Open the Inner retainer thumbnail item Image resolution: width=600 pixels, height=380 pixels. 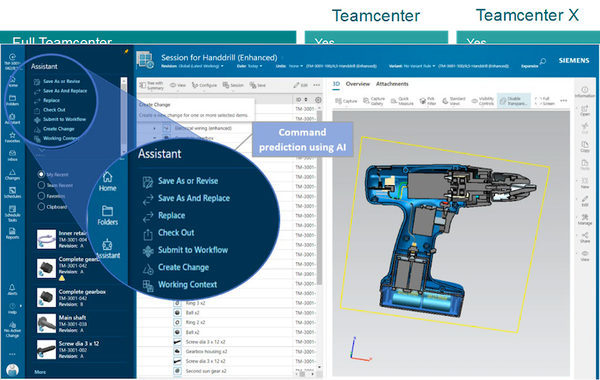[46, 240]
